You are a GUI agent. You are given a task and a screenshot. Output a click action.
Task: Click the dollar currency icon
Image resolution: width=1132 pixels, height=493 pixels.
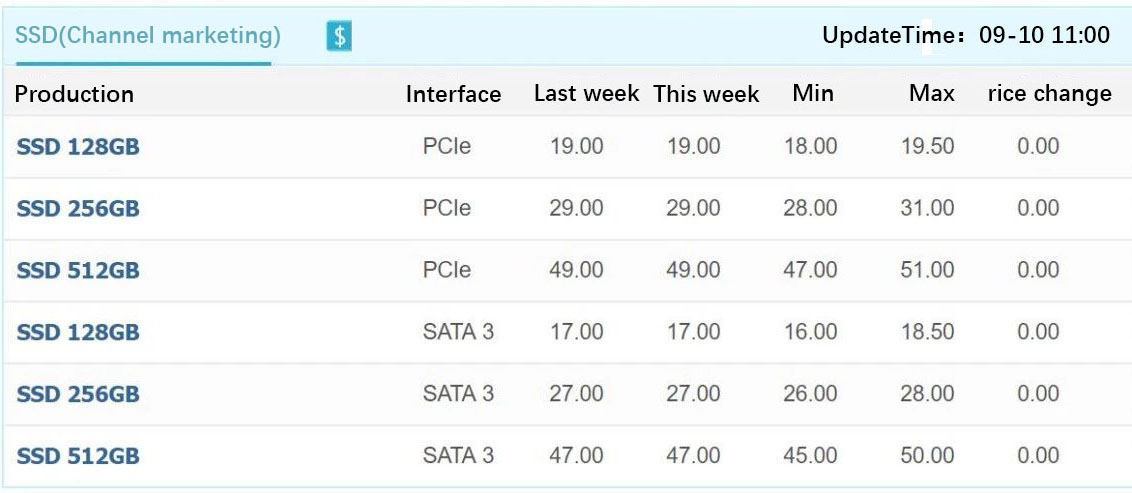tap(339, 35)
